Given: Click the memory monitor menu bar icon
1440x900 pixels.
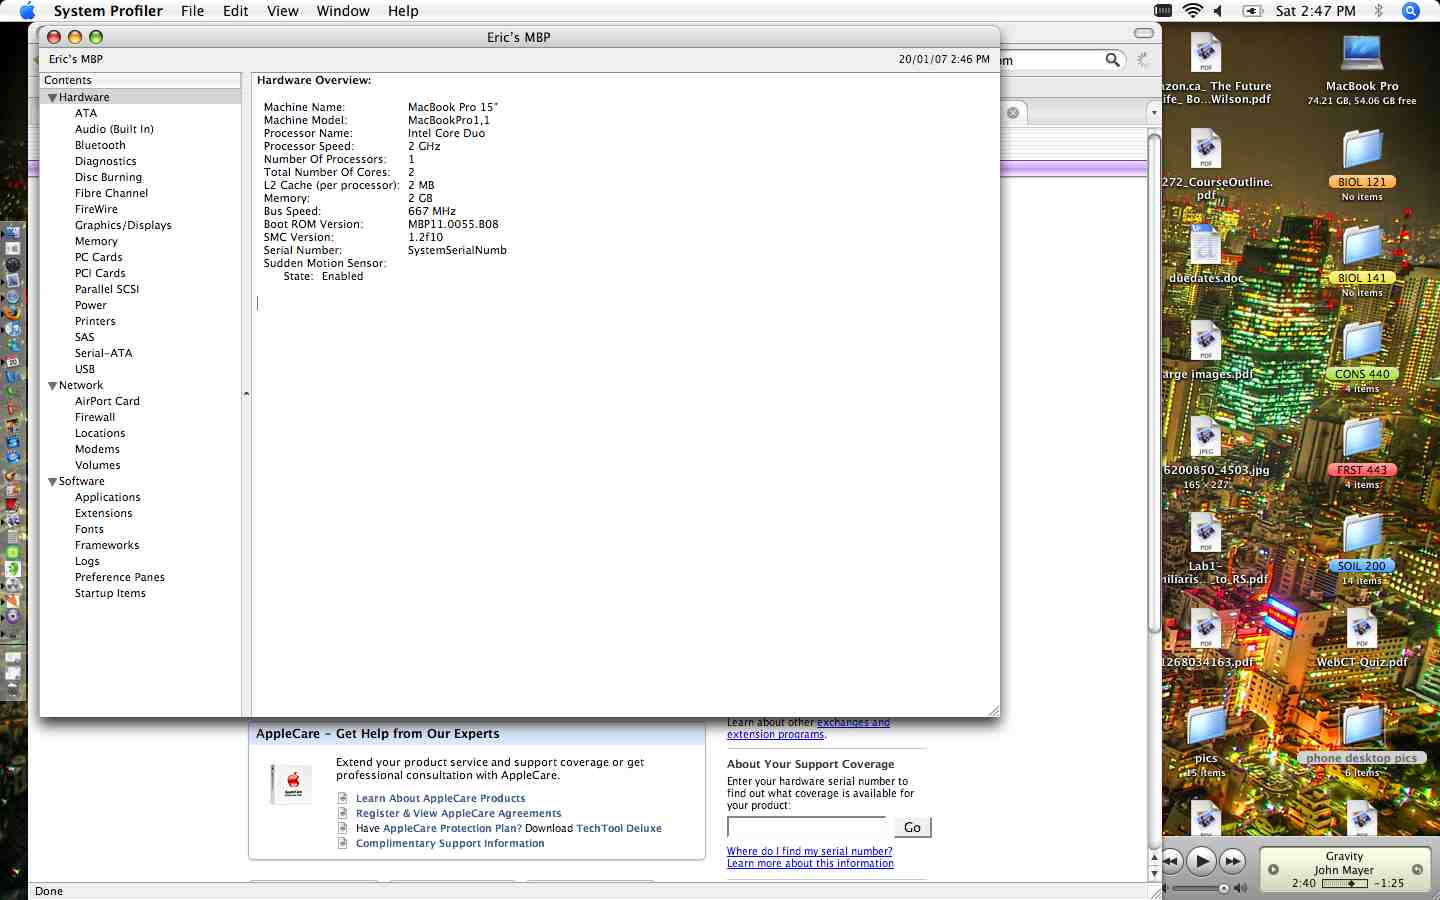Looking at the screenshot, I should (1163, 11).
